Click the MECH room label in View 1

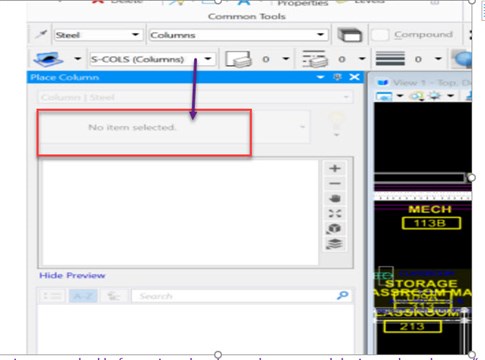tap(430, 209)
